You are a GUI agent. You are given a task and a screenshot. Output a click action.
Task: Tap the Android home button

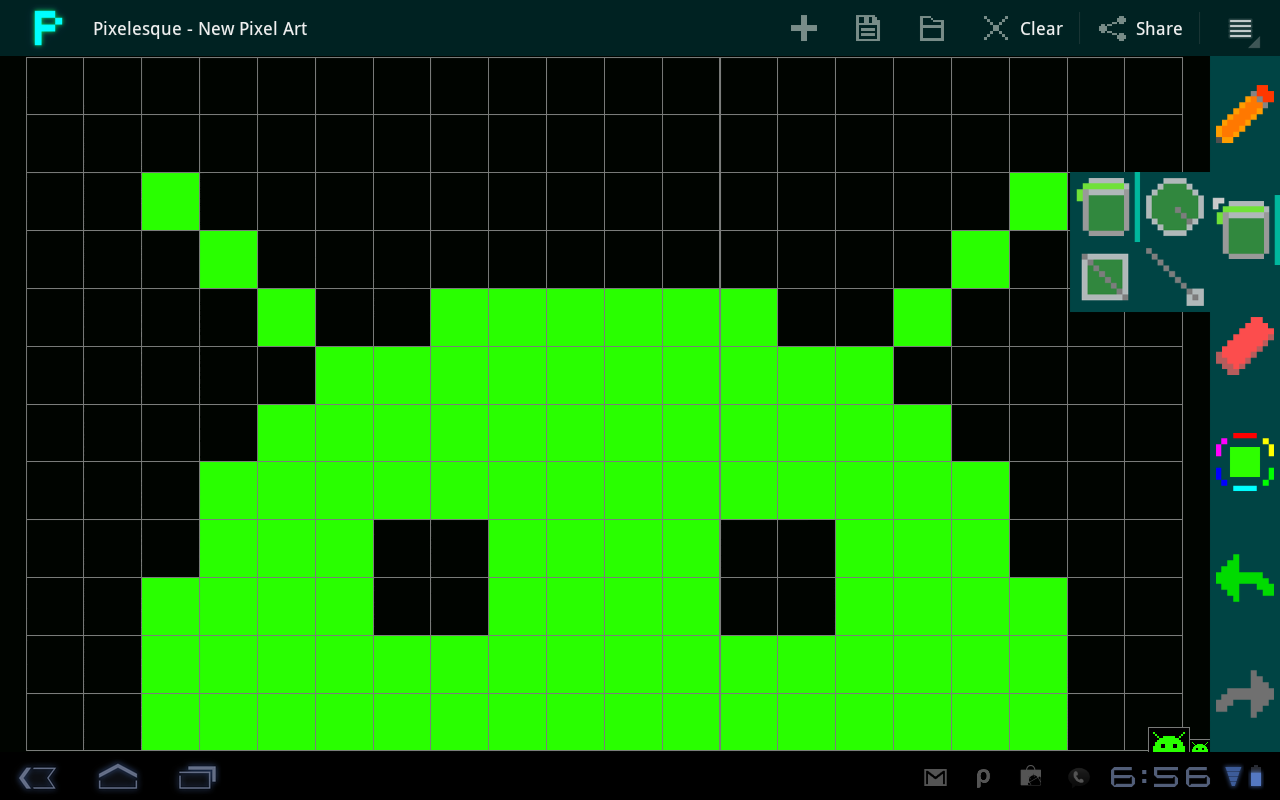coord(117,776)
